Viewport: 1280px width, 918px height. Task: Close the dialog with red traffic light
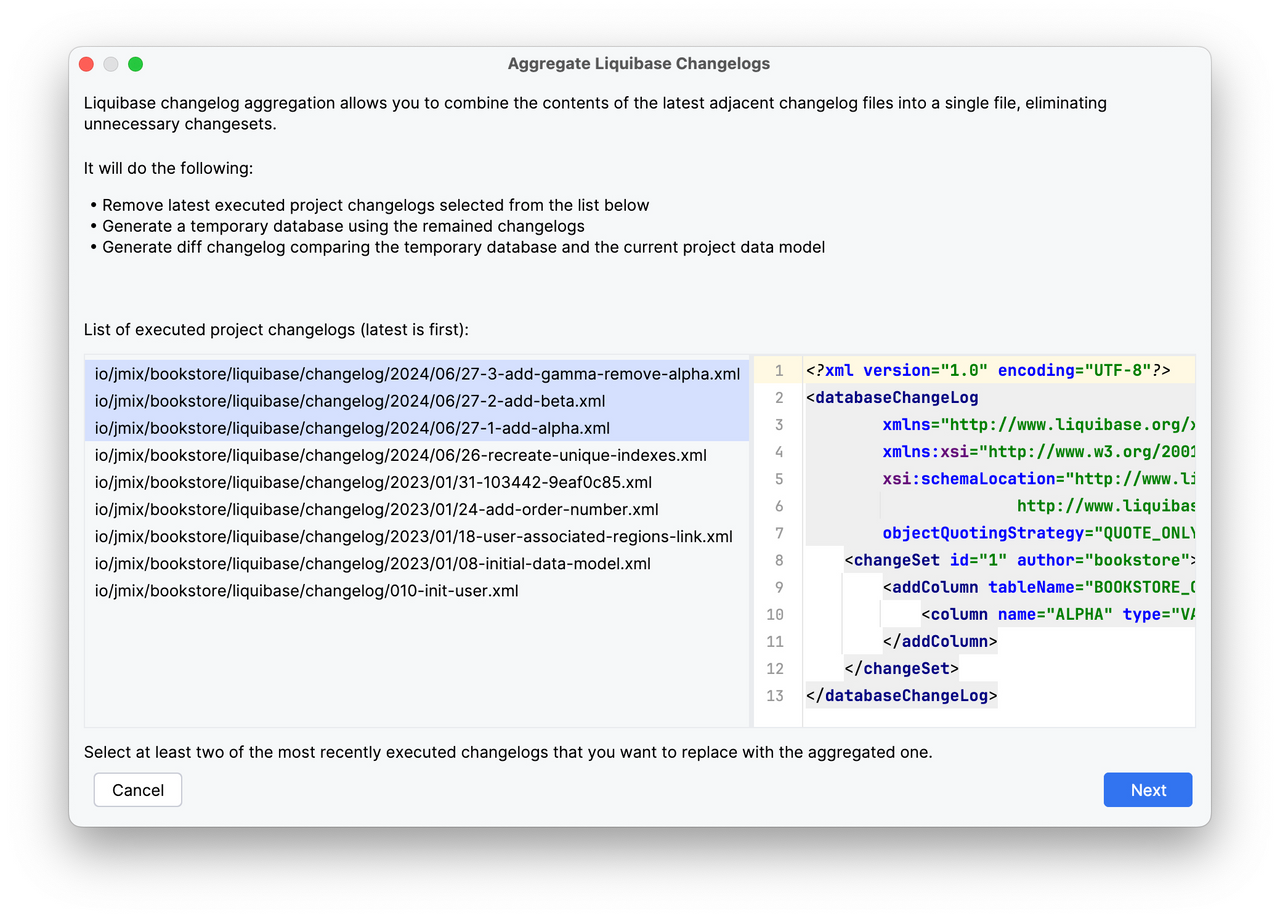[x=86, y=63]
